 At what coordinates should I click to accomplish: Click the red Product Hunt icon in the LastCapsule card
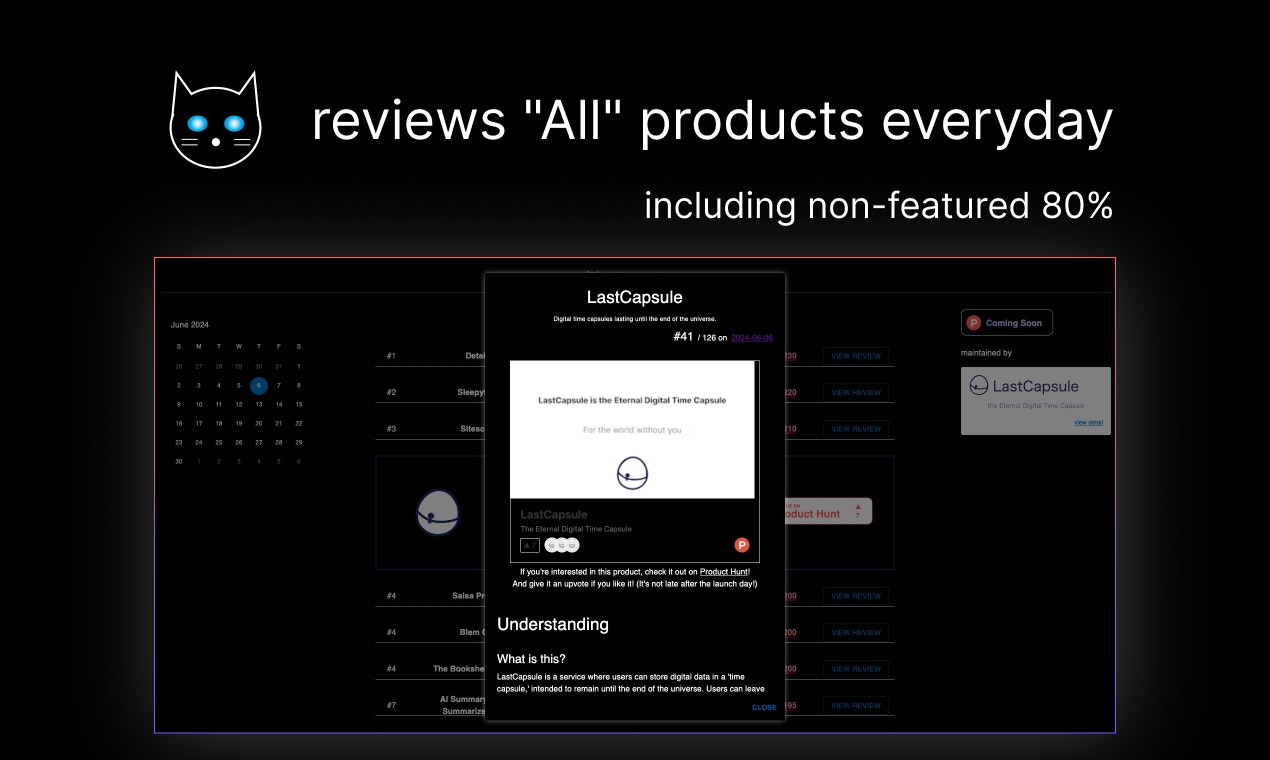coord(742,545)
